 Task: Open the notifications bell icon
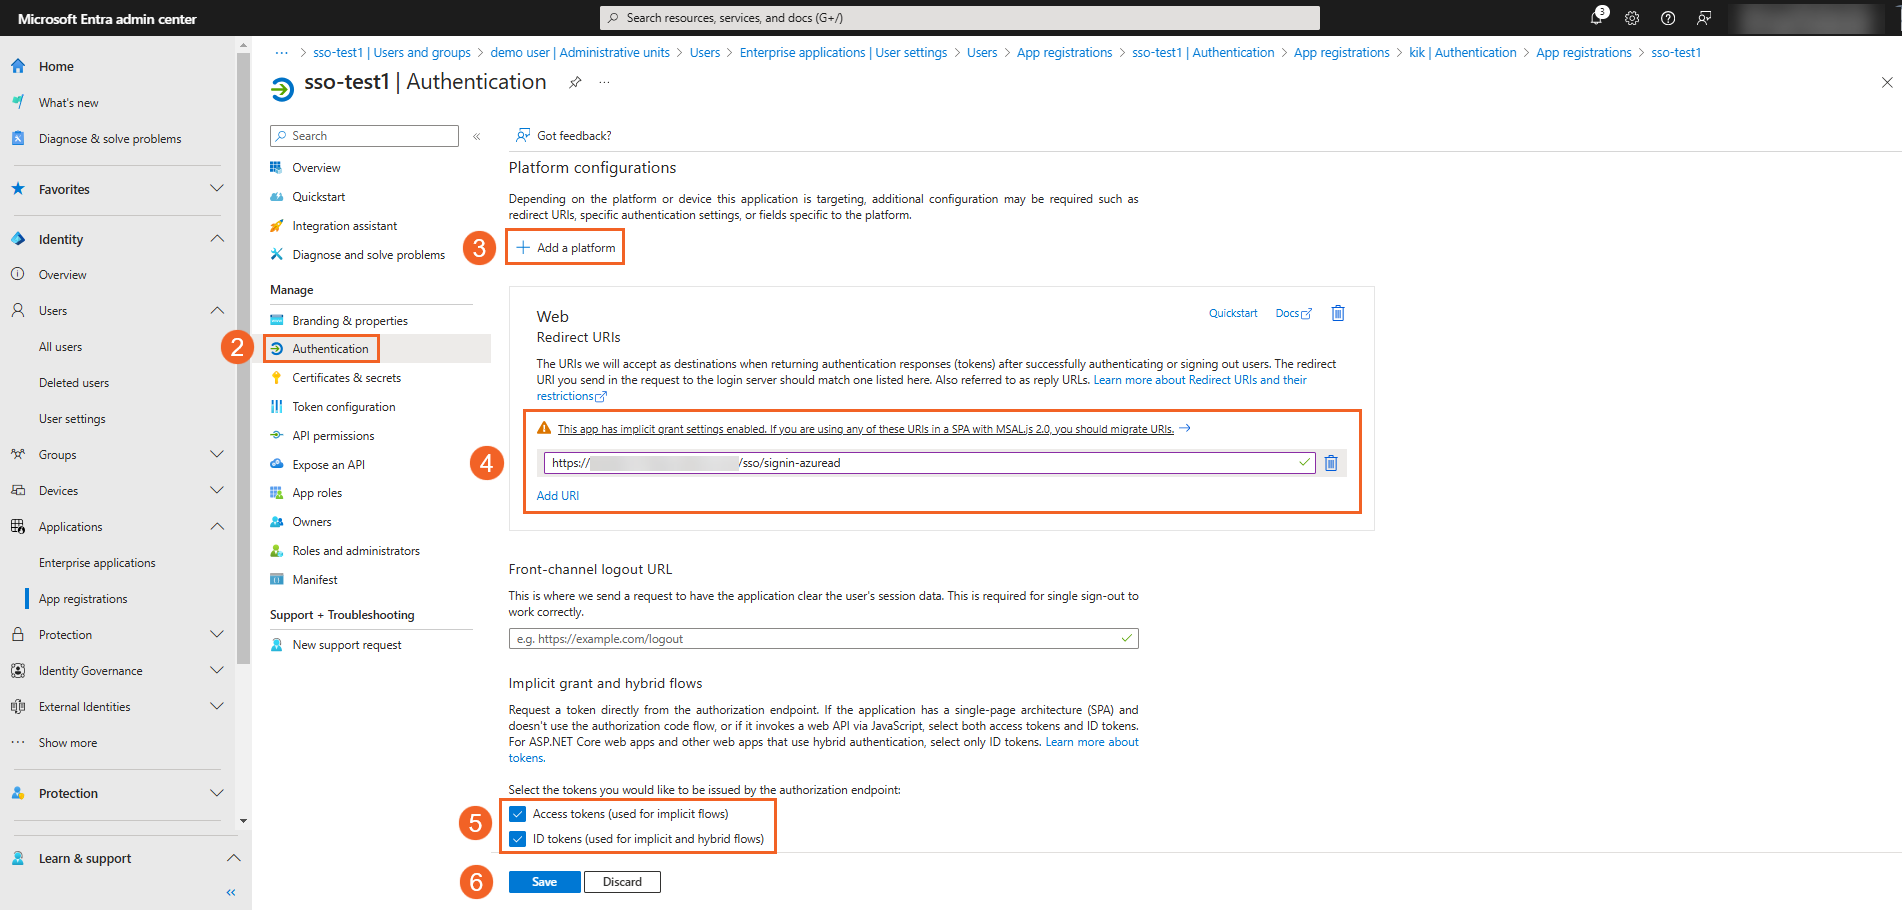(1596, 18)
